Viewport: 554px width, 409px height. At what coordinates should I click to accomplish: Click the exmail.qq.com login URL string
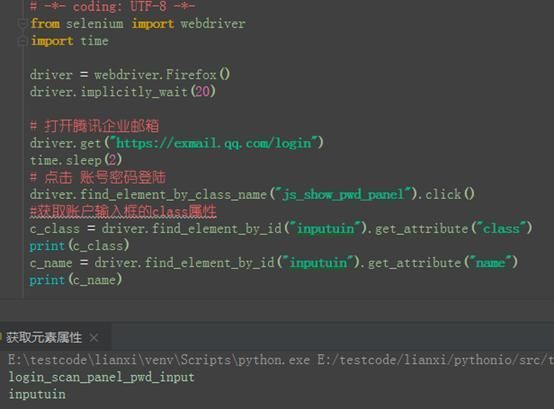coord(214,143)
